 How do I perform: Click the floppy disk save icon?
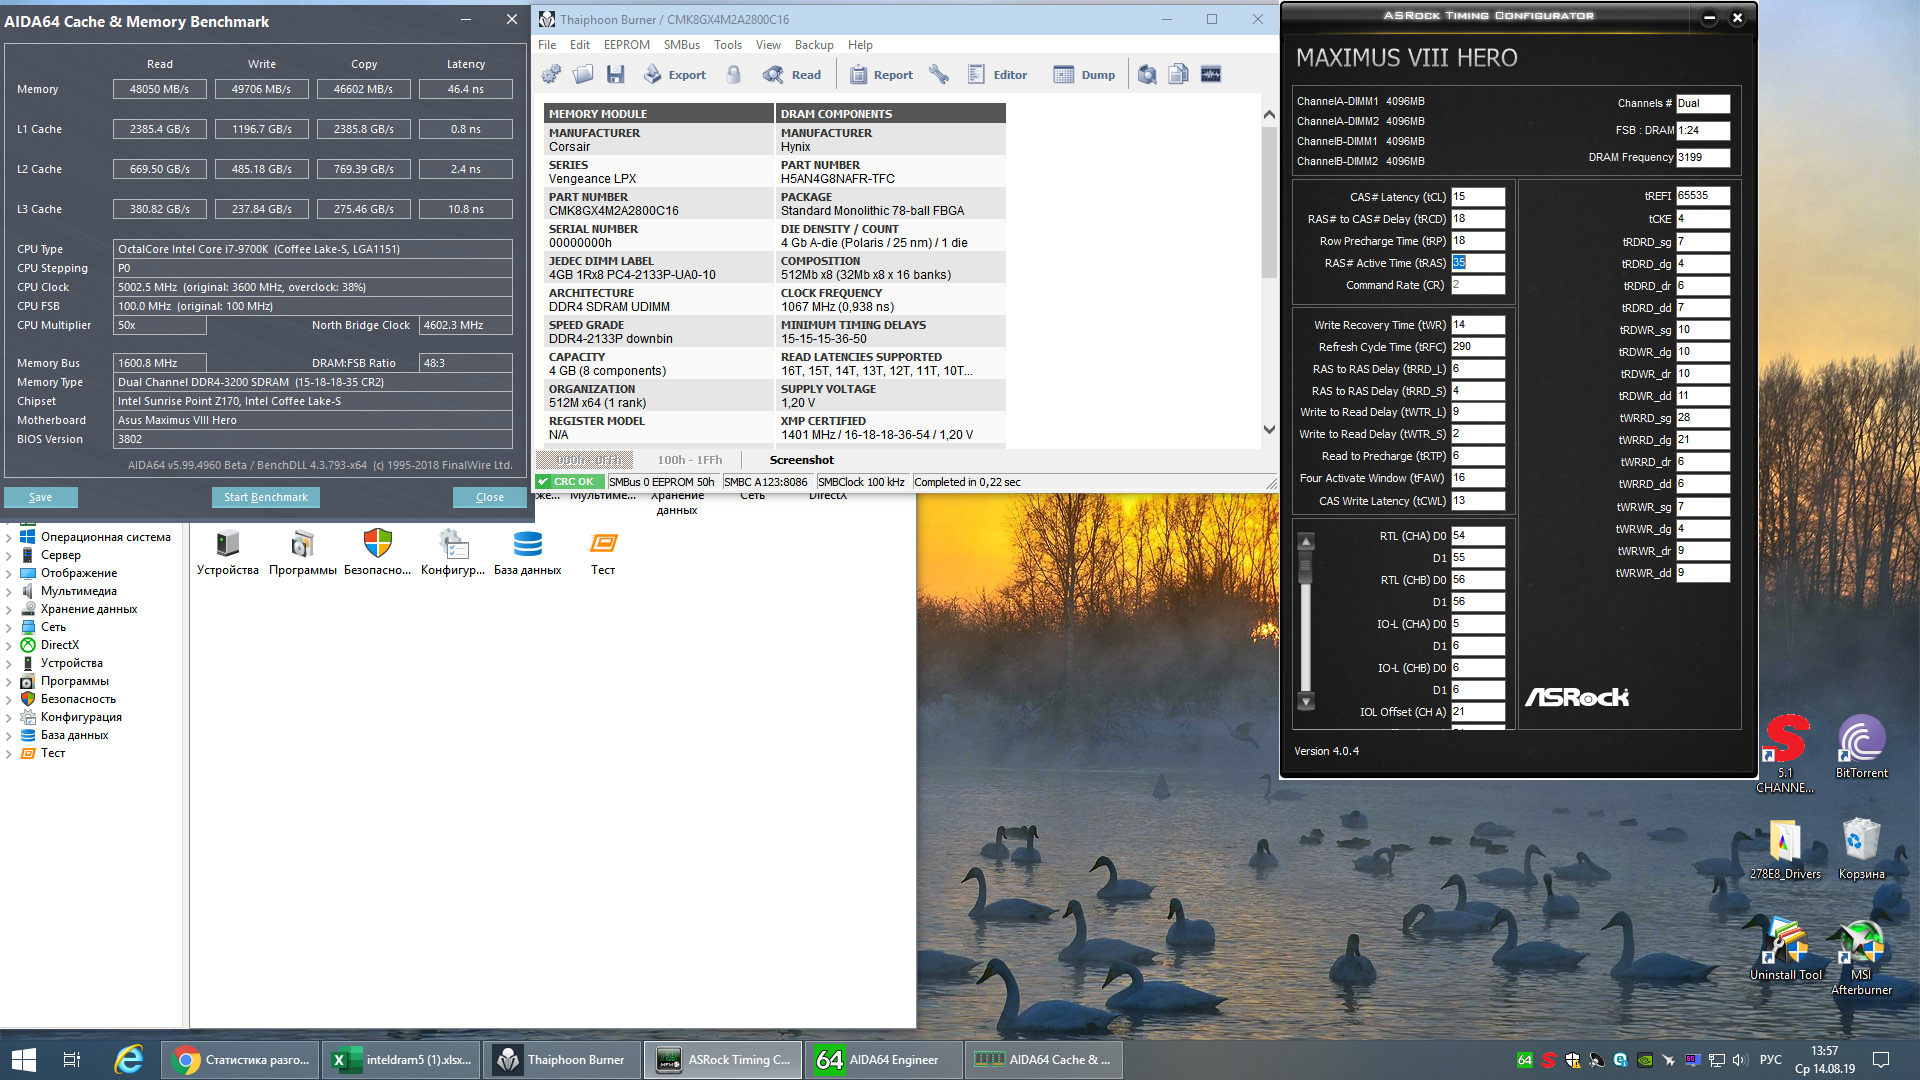[x=615, y=74]
